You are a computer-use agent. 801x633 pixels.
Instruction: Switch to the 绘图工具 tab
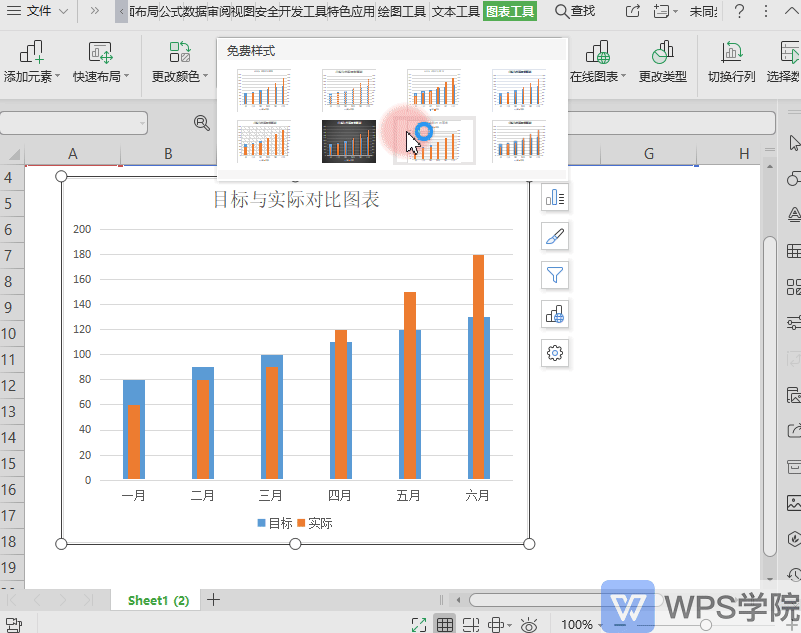coord(402,11)
